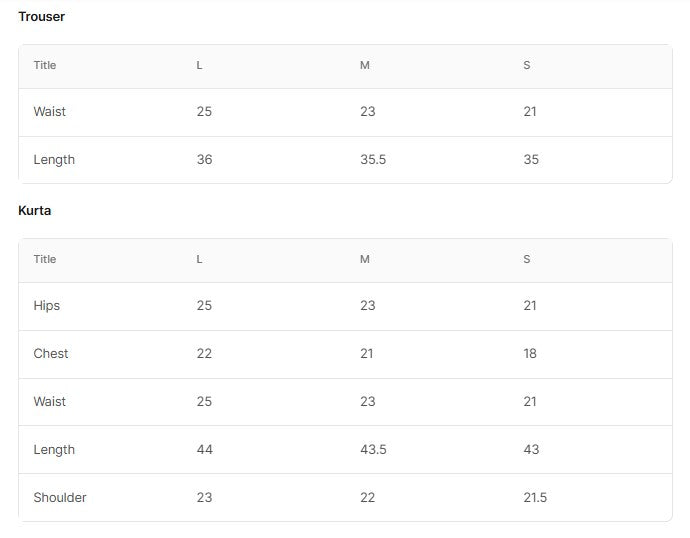
Task: Click Kurta Length M value 43.5
Action: pyautogui.click(x=373, y=450)
